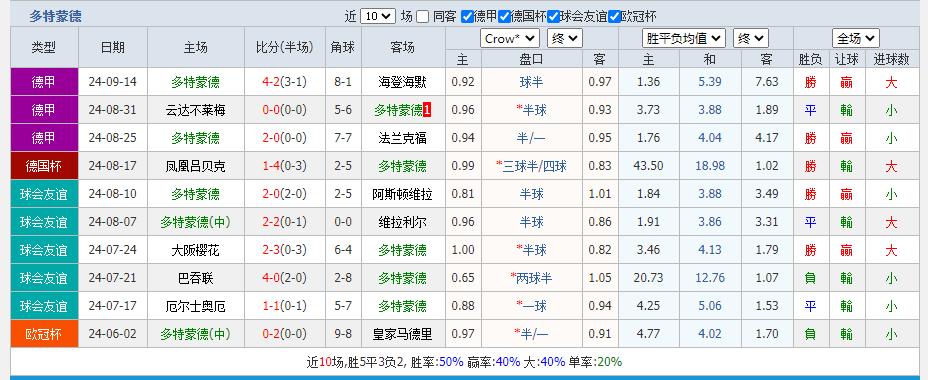The height and width of the screenshot is (380, 928).
Task: Click the *一球 handicap value
Action: [x=531, y=307]
